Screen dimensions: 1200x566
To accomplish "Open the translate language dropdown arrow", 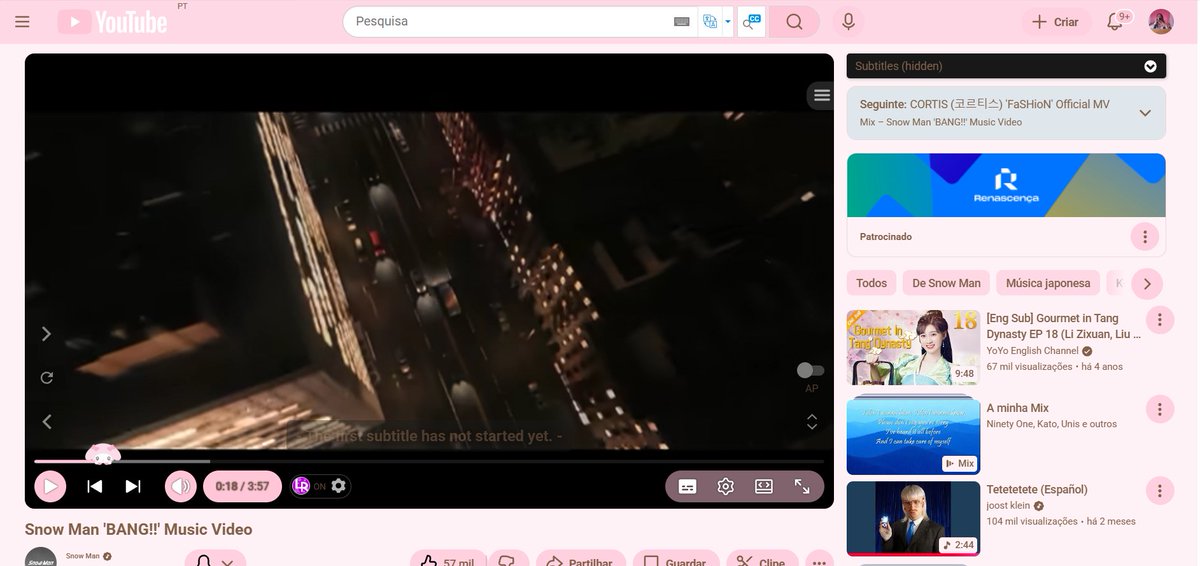I will point(728,22).
